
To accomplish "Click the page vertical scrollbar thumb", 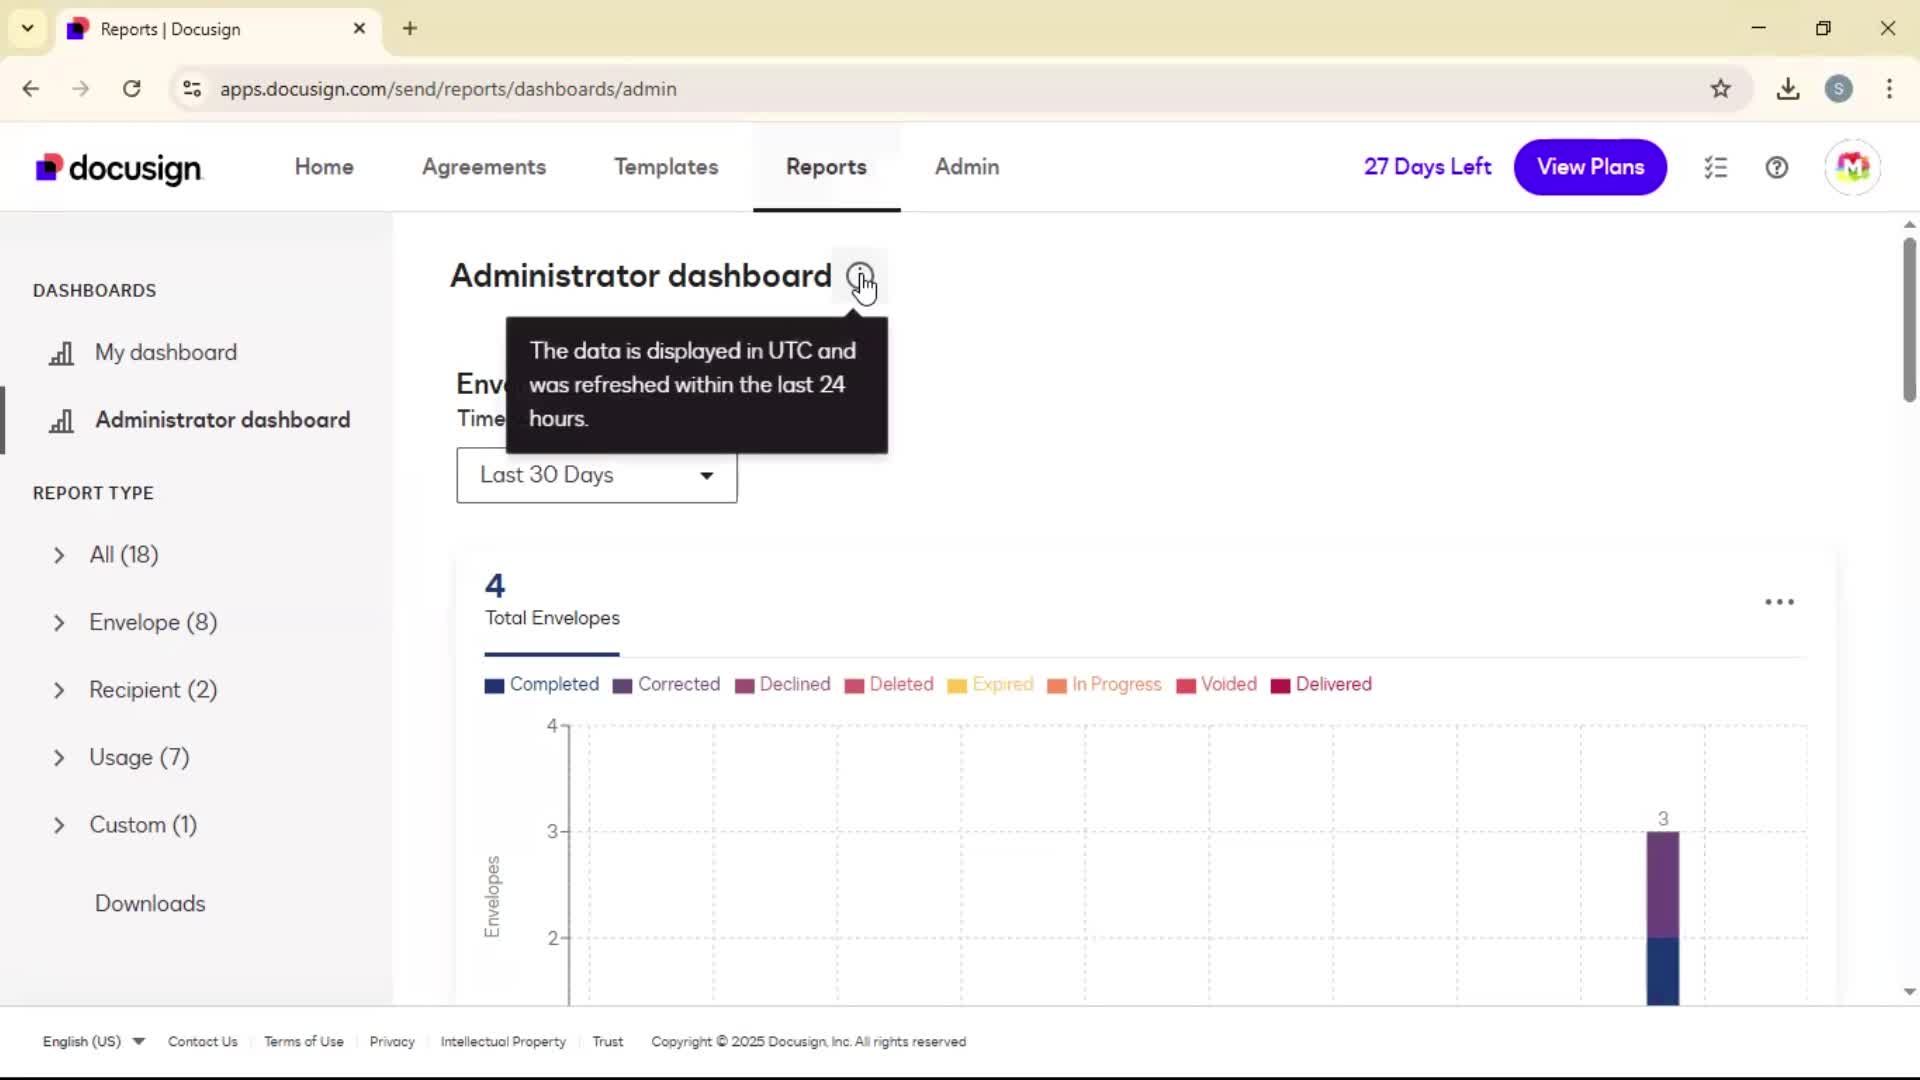I will (x=1909, y=320).
